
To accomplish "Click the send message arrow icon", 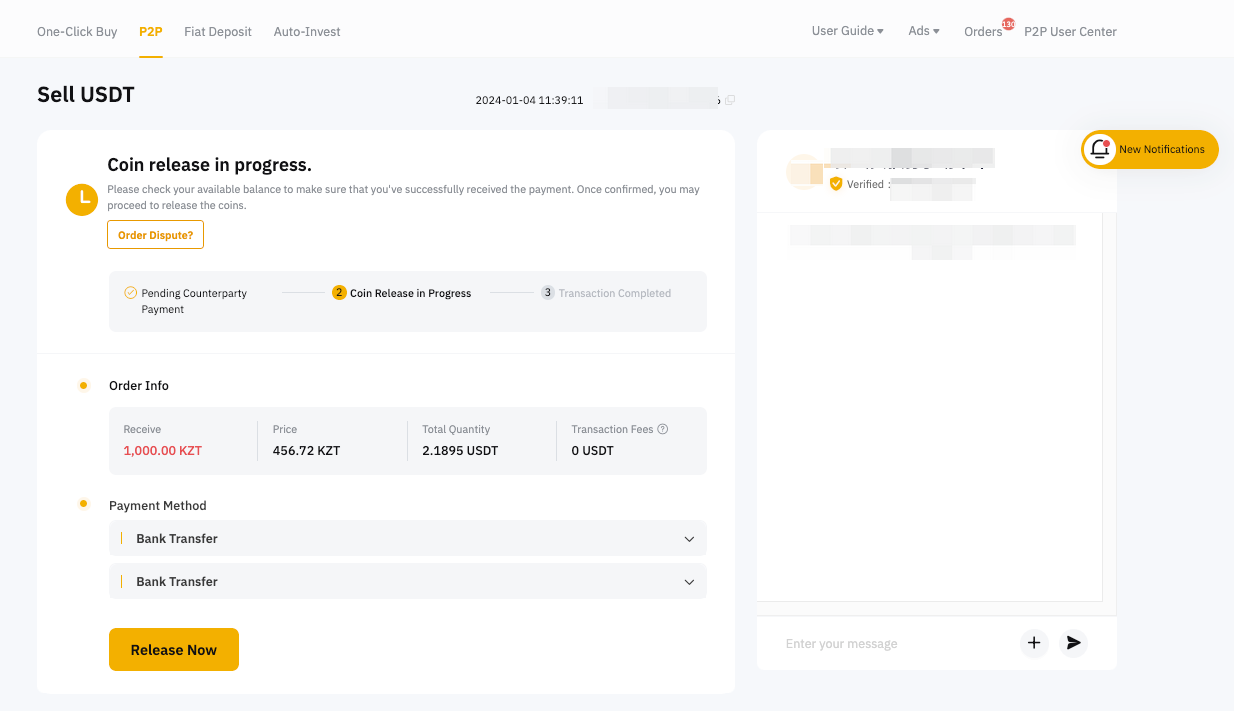I will [1073, 643].
